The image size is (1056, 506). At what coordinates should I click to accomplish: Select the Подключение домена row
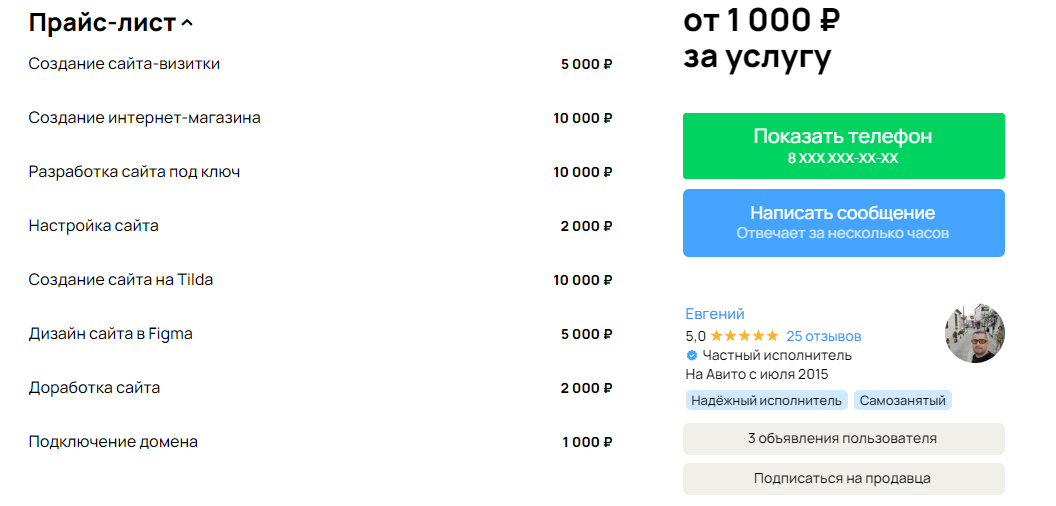(321, 442)
